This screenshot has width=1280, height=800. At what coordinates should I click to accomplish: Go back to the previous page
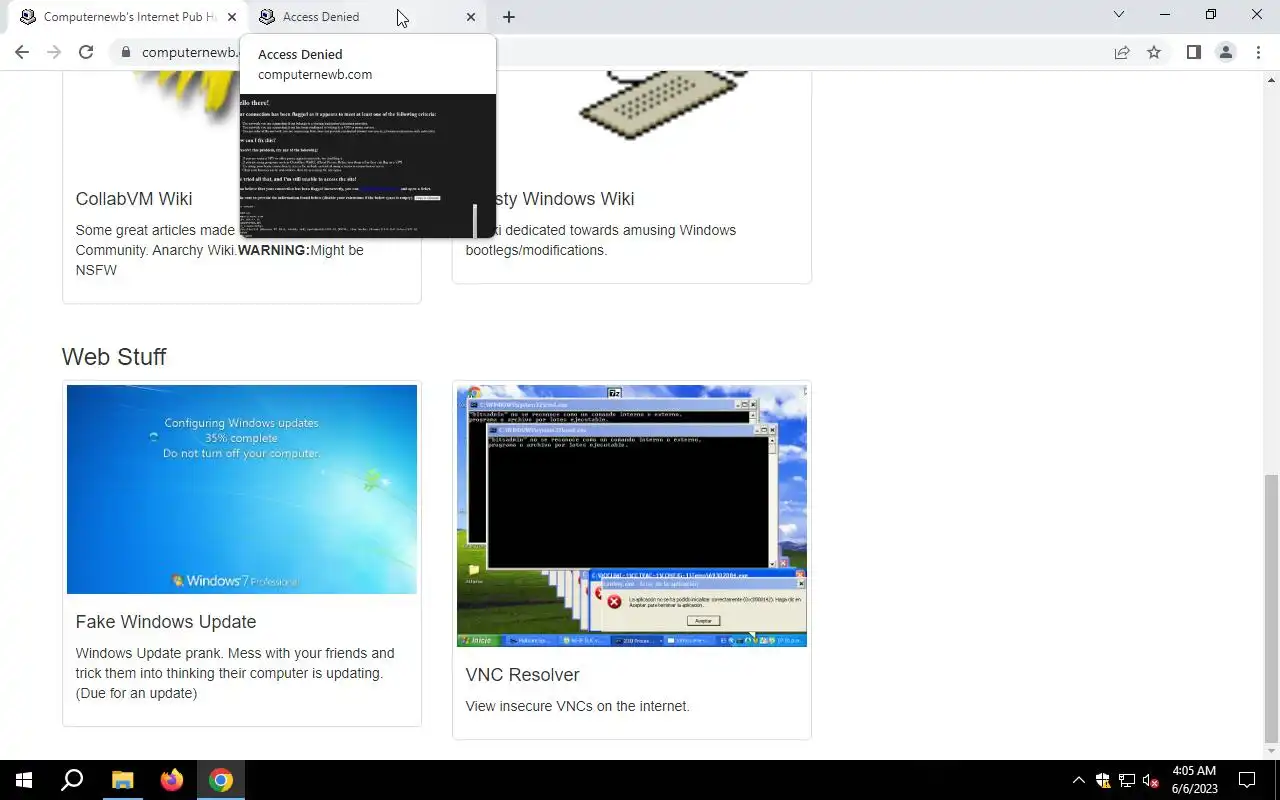(22, 52)
